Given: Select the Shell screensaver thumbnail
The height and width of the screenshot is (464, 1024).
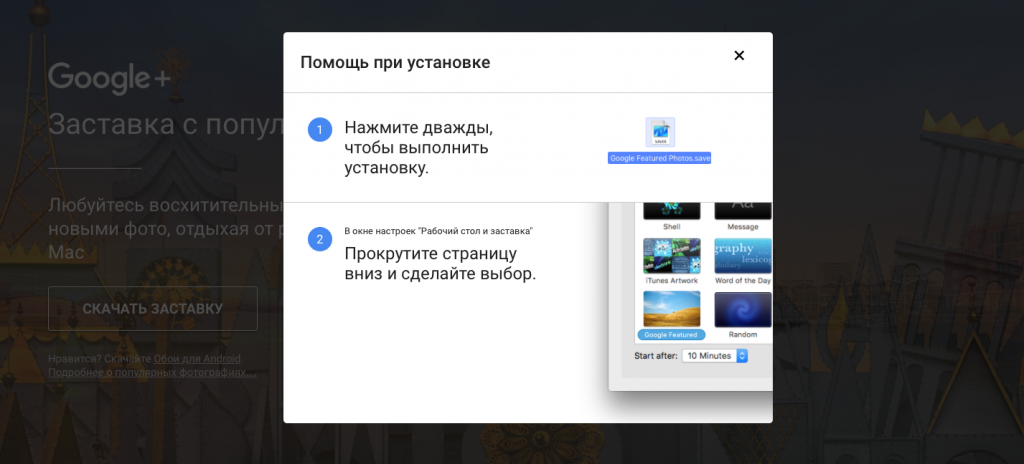Looking at the screenshot, I should click(x=672, y=210).
